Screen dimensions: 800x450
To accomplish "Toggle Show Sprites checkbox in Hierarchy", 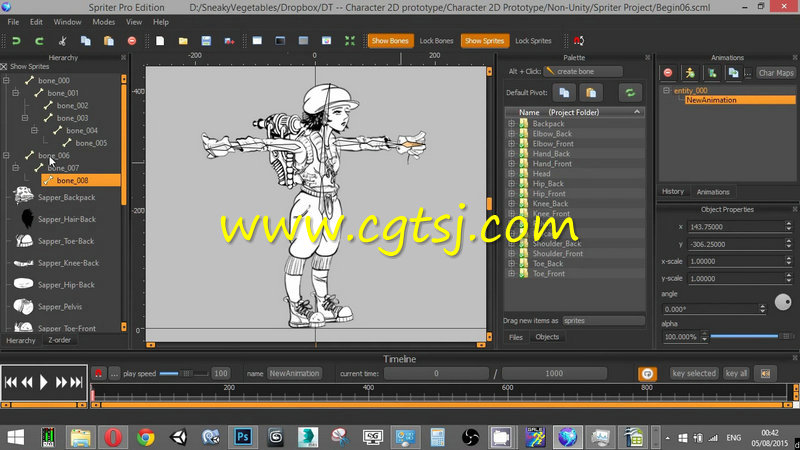I will [x=4, y=66].
